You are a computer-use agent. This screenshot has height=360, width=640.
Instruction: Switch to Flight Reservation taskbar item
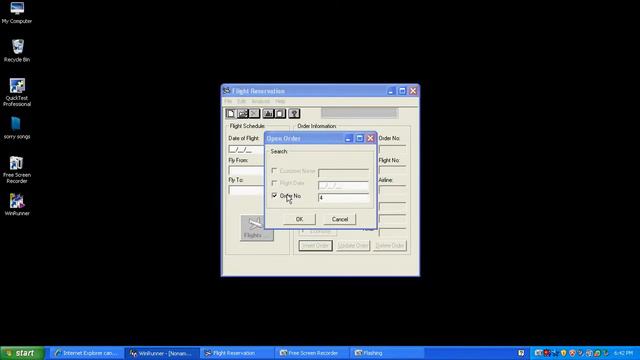238,353
